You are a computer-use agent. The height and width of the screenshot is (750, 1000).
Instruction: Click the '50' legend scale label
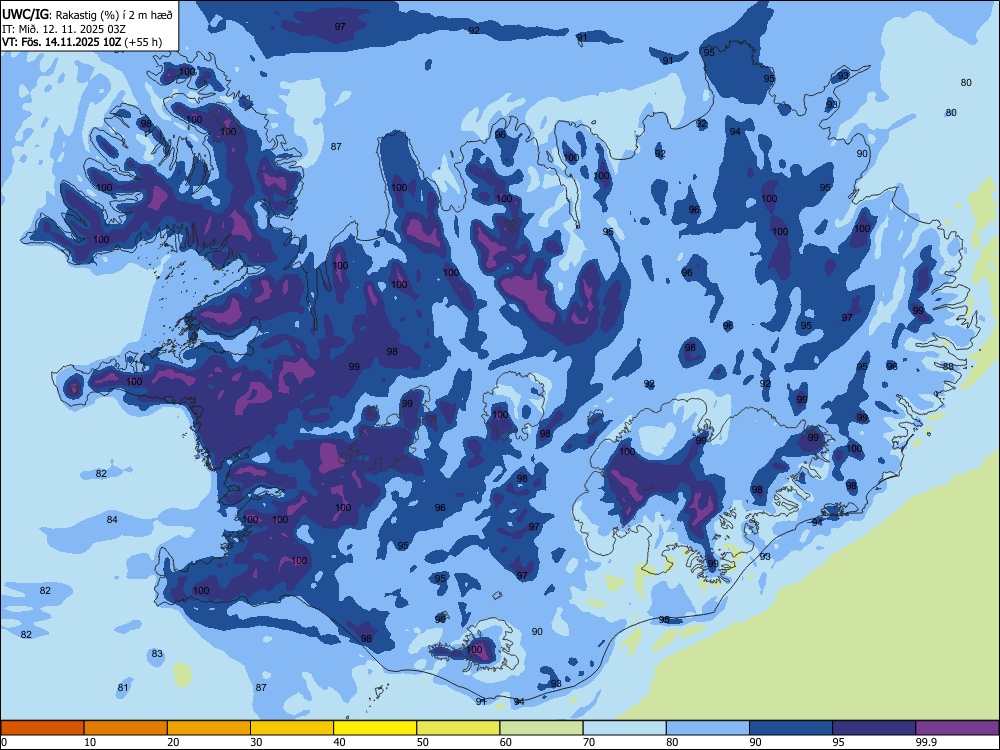coord(422,742)
